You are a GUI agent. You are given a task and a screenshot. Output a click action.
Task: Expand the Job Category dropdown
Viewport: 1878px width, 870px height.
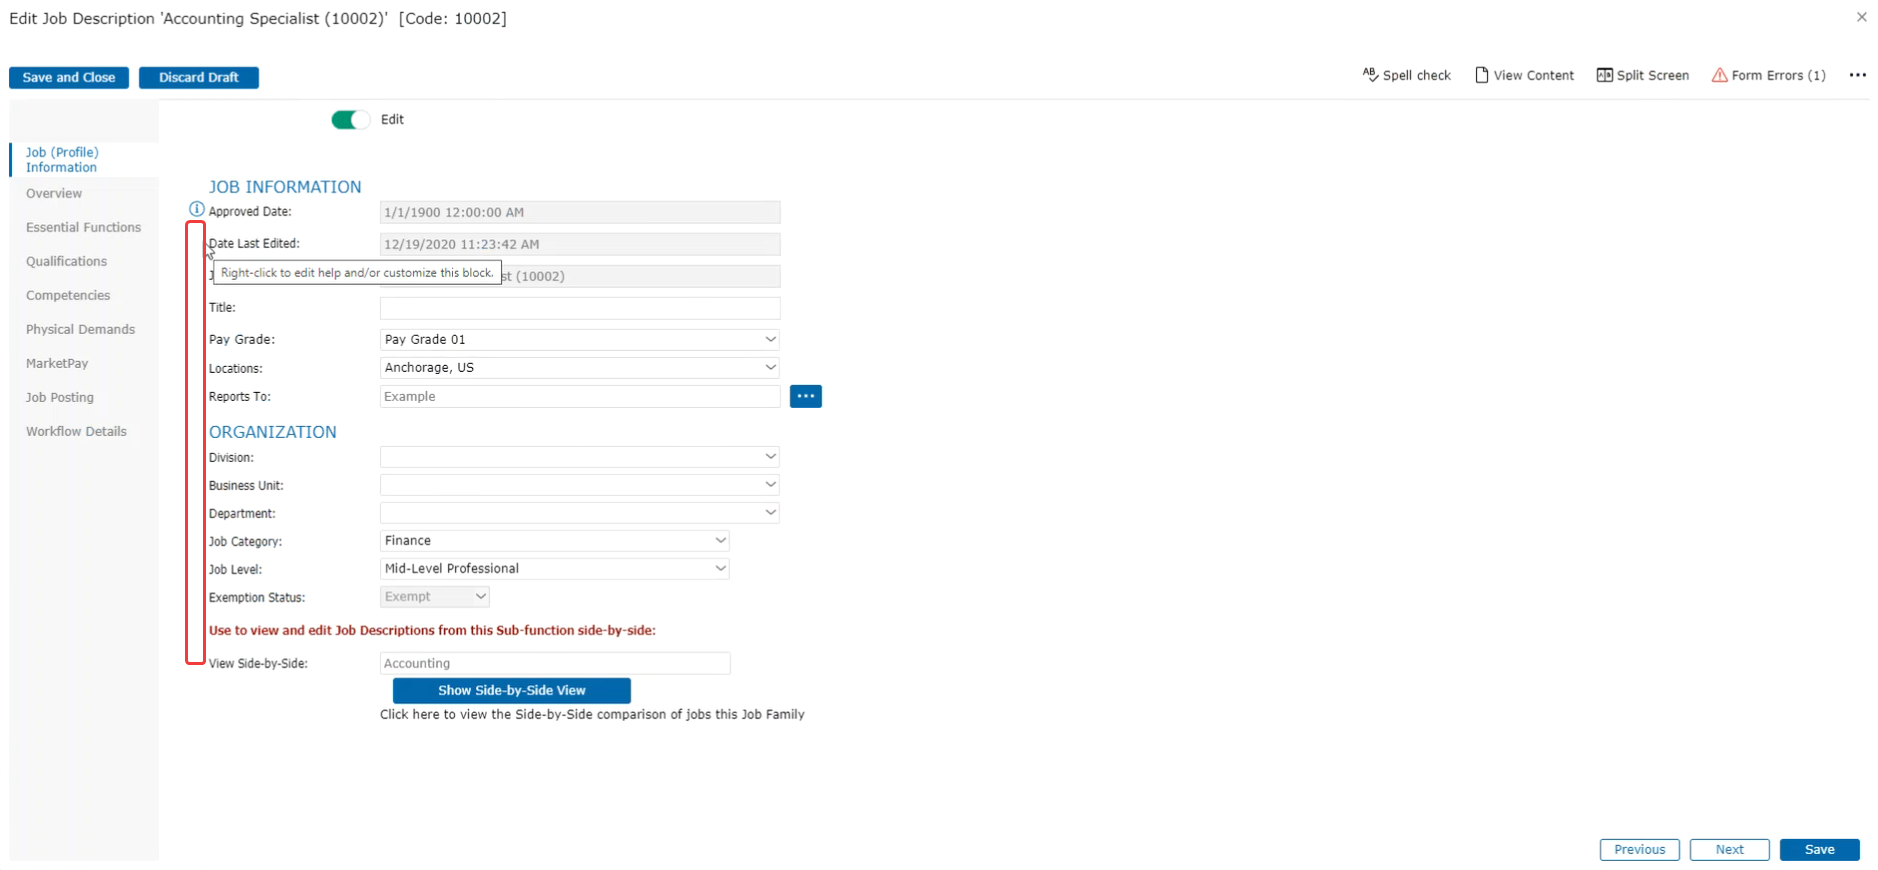point(720,541)
